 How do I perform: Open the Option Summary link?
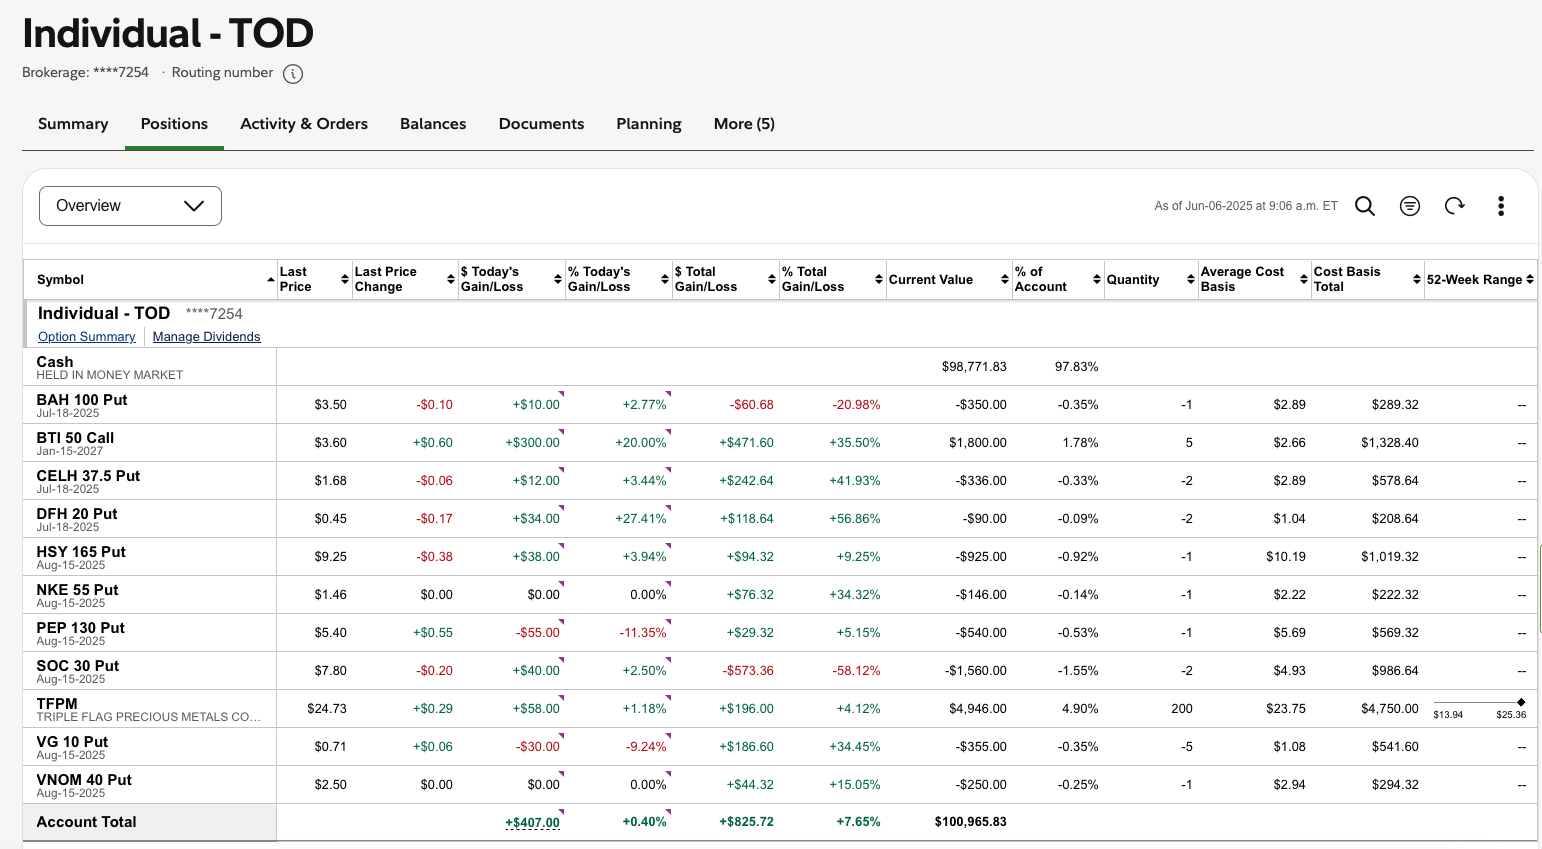pyautogui.click(x=87, y=337)
